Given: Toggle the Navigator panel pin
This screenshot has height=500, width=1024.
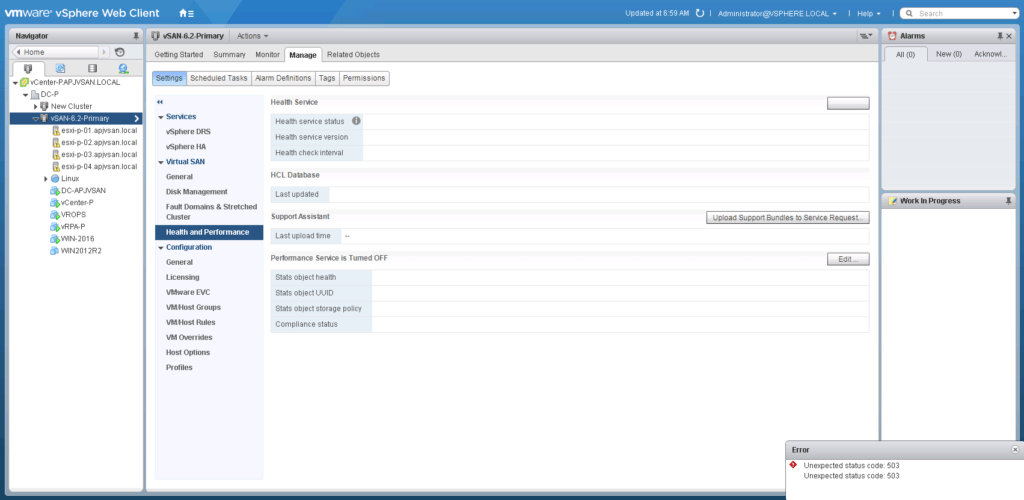Looking at the screenshot, I should tap(136, 35).
